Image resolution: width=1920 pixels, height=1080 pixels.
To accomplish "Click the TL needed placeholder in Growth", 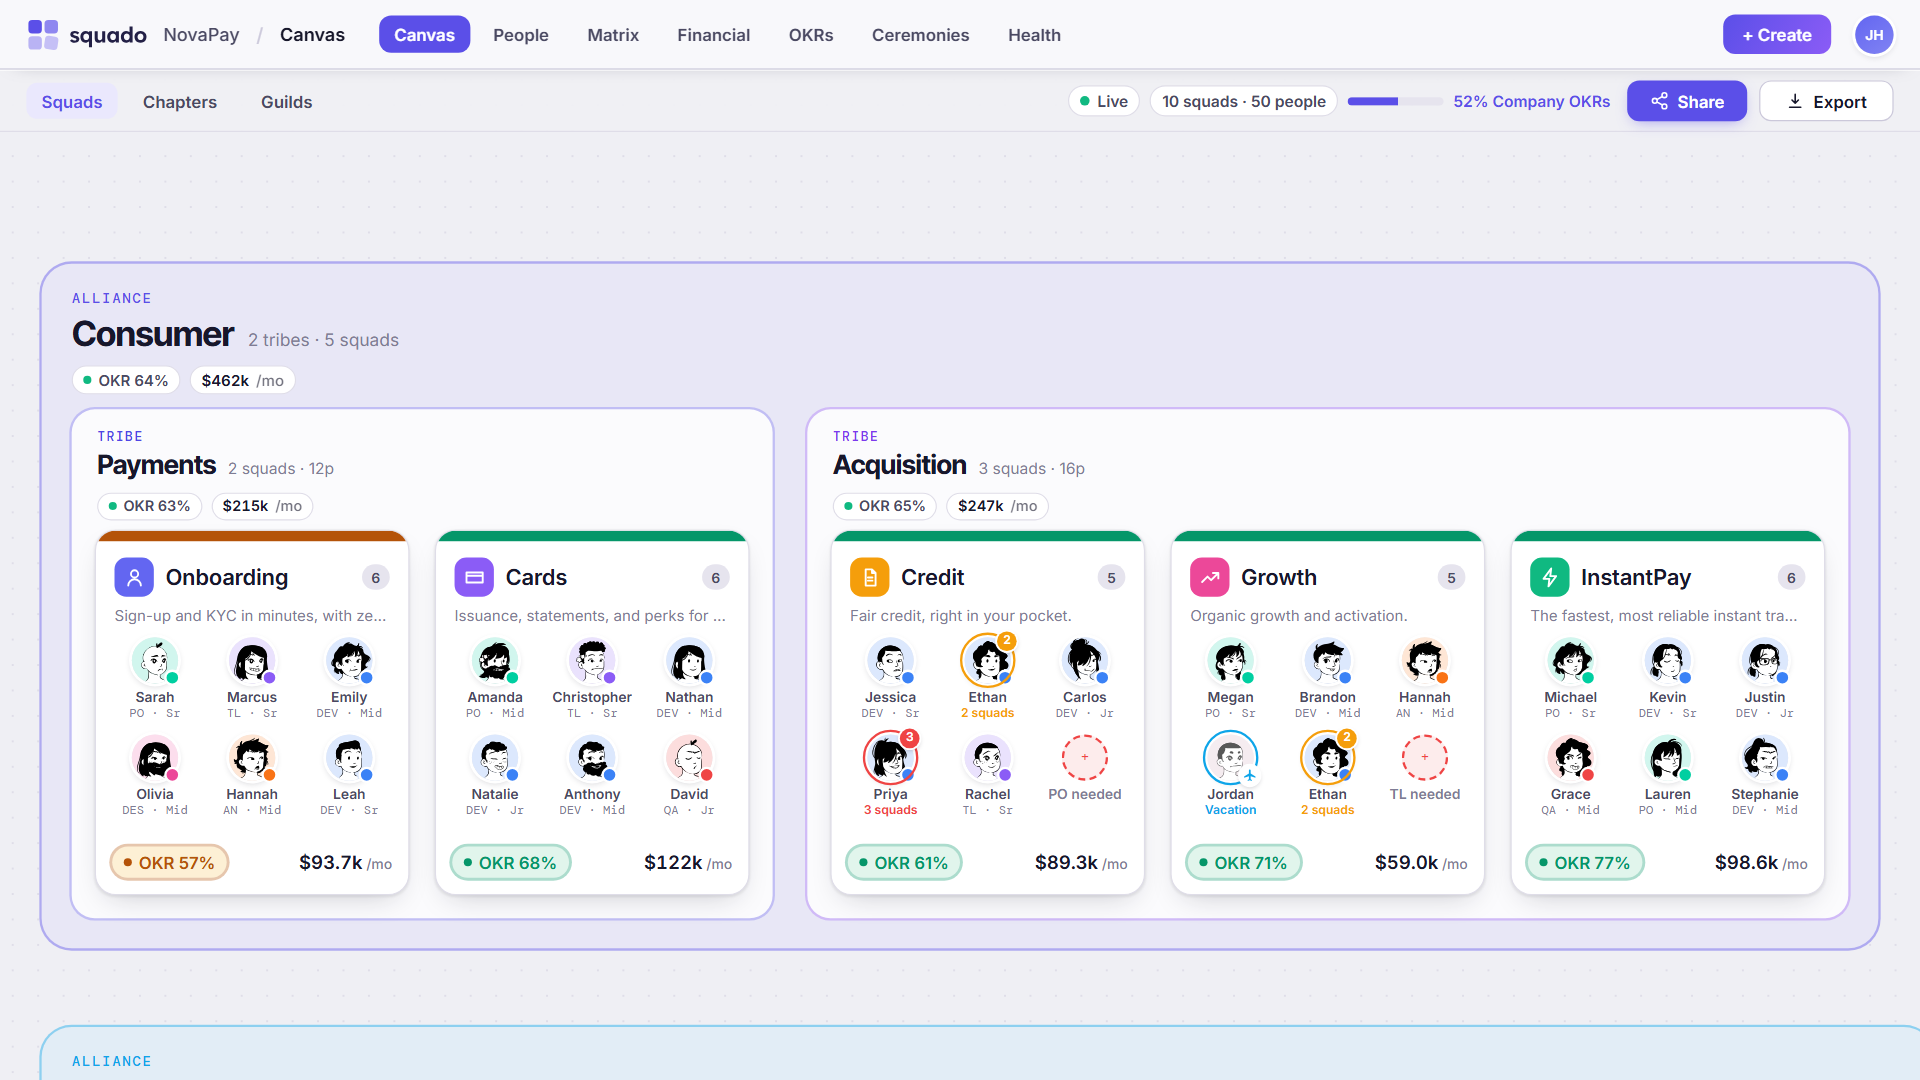I will 1425,758.
